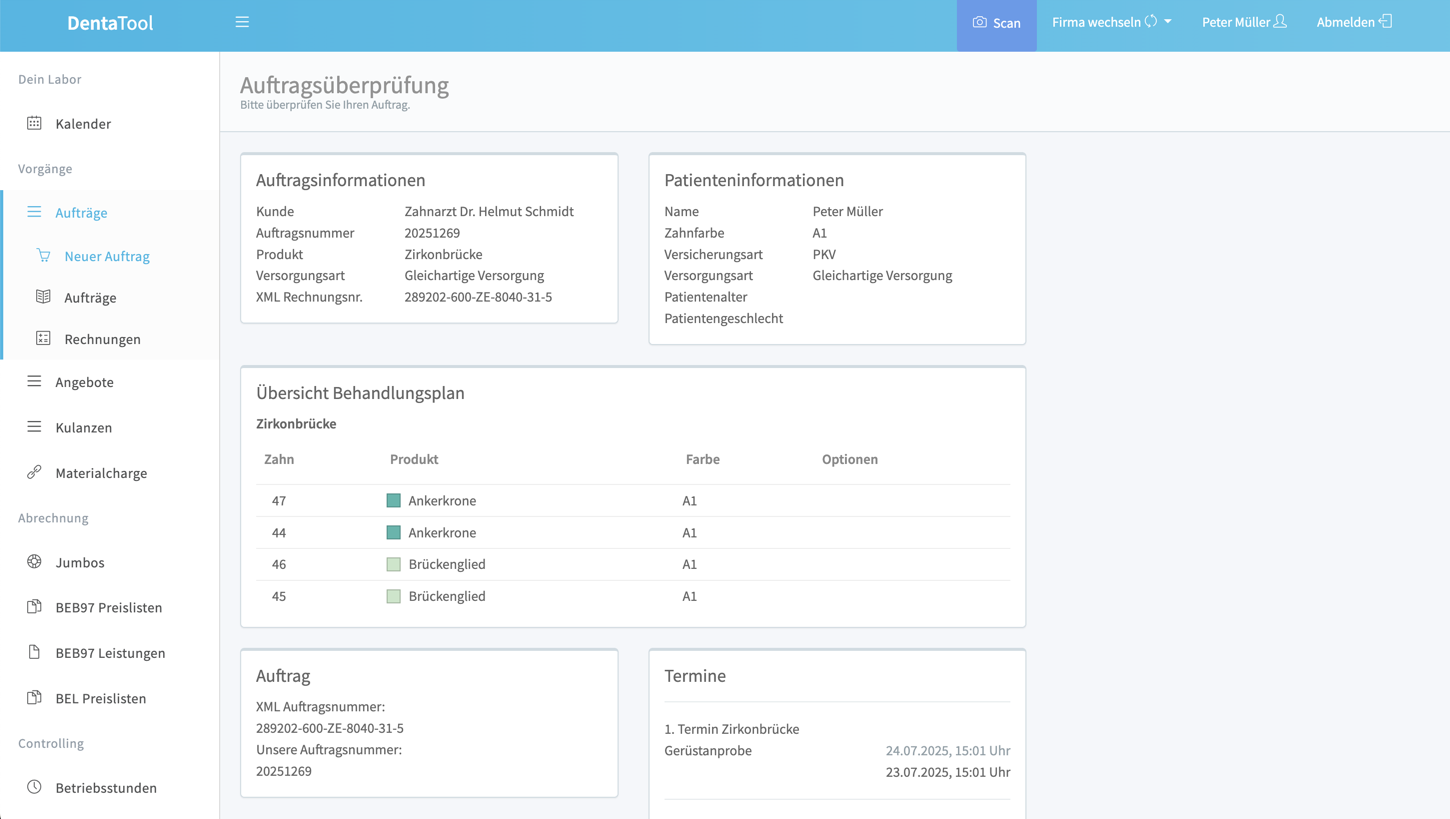
Task: Toggle the hamburger sidebar menu icon
Action: (x=242, y=22)
